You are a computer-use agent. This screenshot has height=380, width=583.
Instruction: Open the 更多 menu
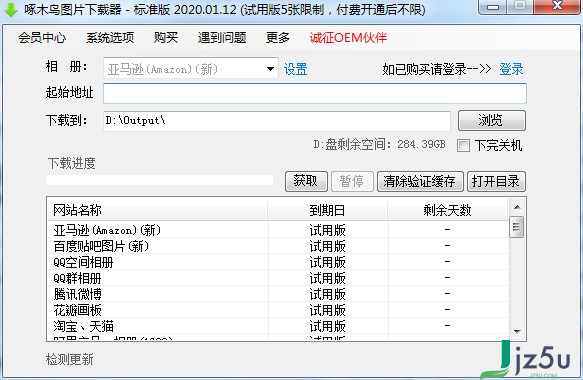(x=278, y=38)
